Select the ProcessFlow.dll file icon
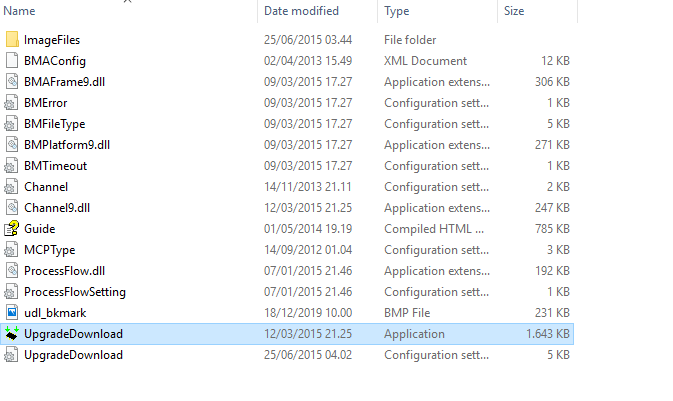Image resolution: width=673 pixels, height=401 pixels. (x=12, y=270)
